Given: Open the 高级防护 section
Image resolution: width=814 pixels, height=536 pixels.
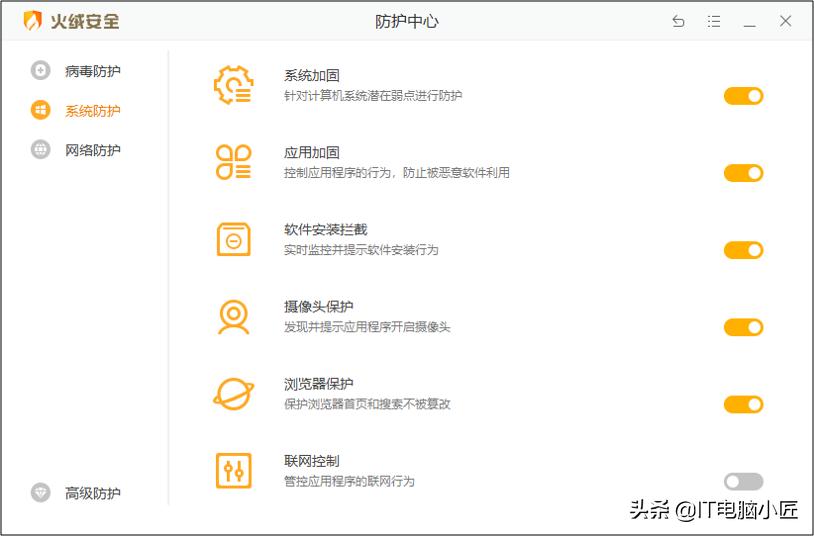Looking at the screenshot, I should point(92,493).
